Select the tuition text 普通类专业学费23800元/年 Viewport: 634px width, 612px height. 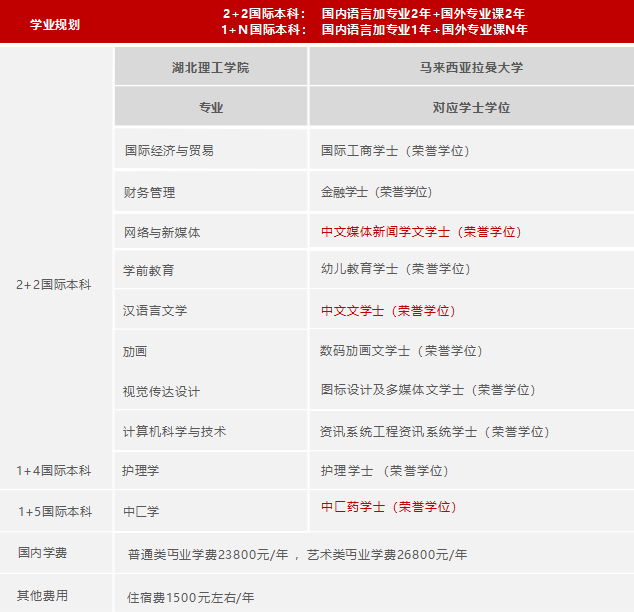tap(208, 555)
